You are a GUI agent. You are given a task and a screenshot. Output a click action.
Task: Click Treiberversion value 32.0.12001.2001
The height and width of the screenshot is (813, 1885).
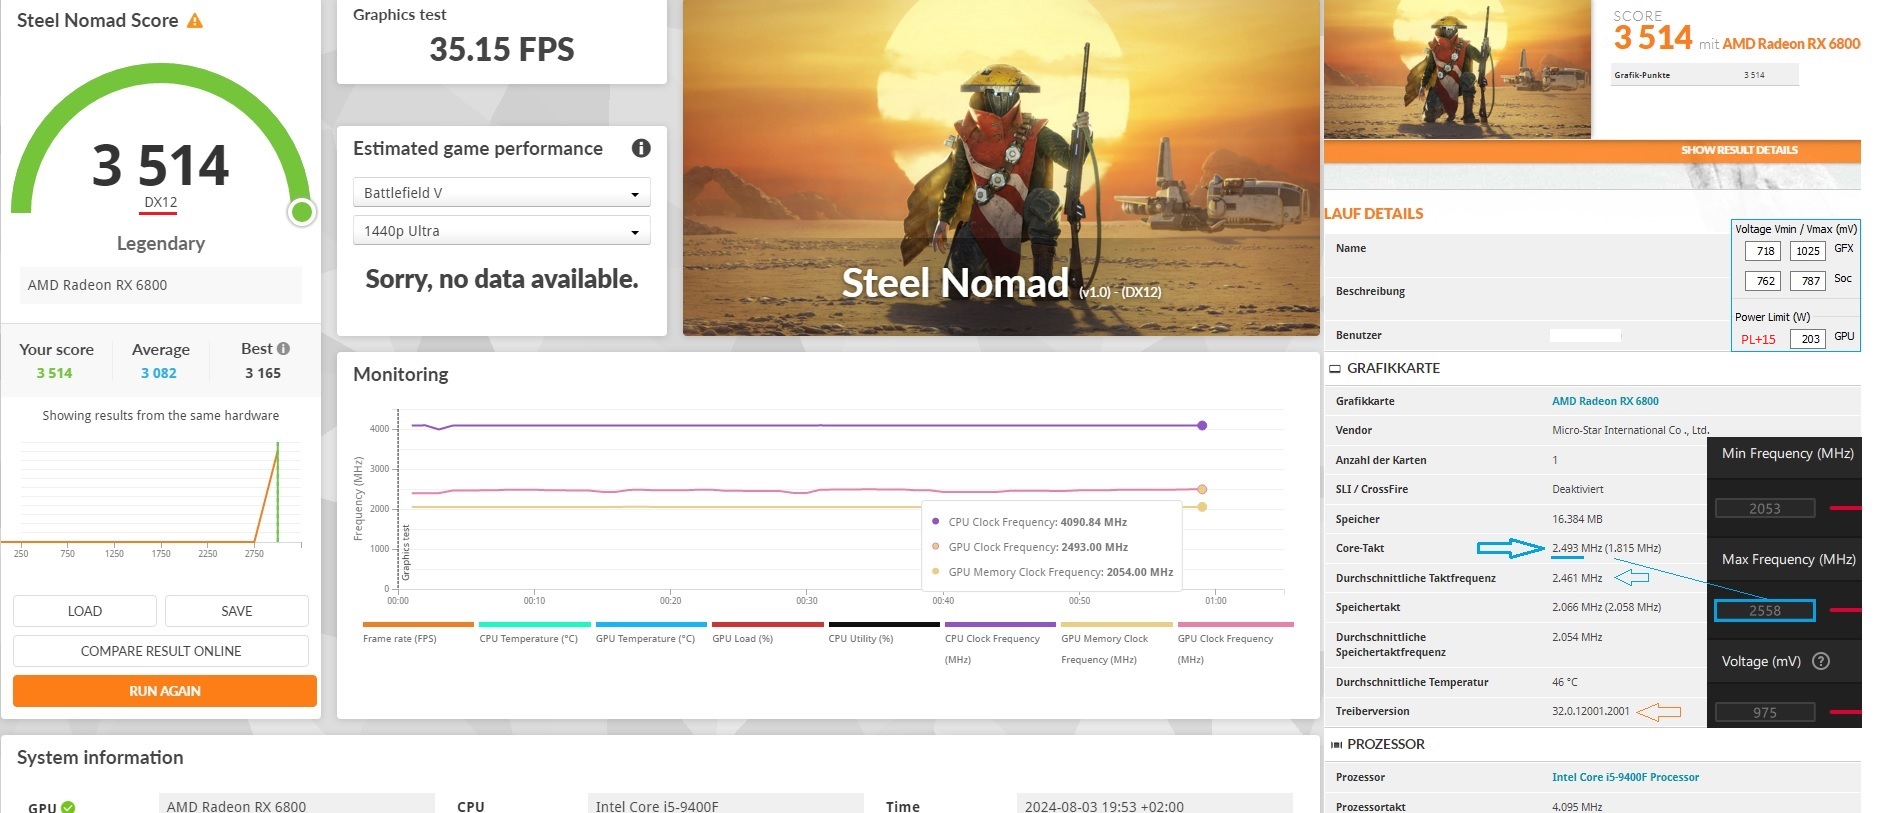[x=1590, y=711]
